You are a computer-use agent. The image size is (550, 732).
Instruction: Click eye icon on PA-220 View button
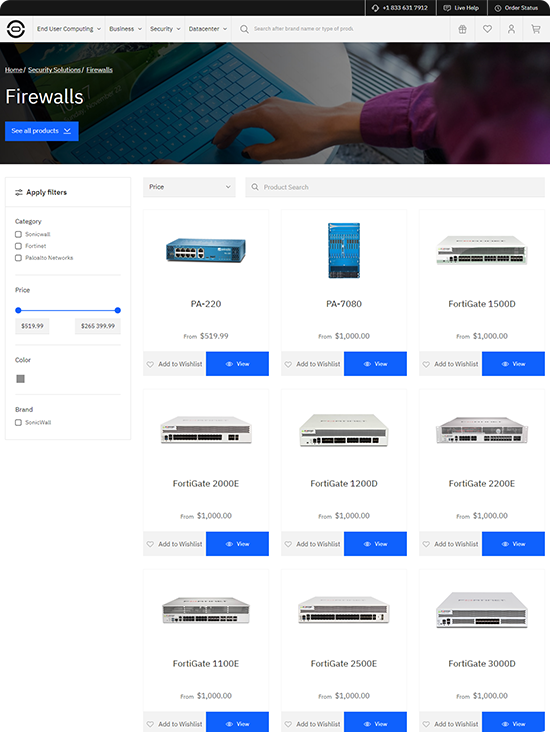point(229,364)
